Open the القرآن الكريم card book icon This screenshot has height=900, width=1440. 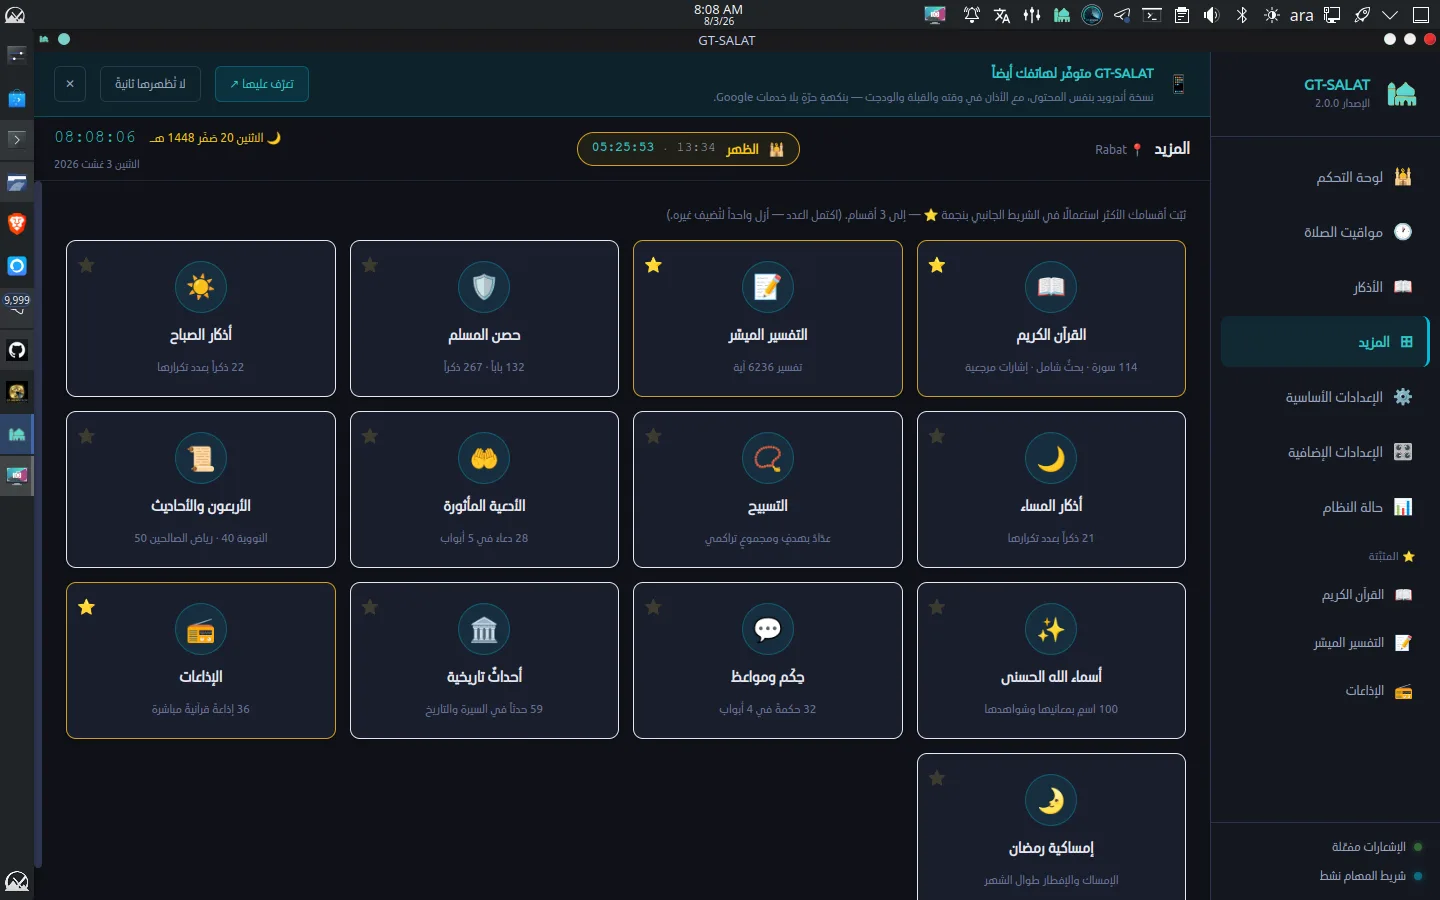tap(1051, 287)
